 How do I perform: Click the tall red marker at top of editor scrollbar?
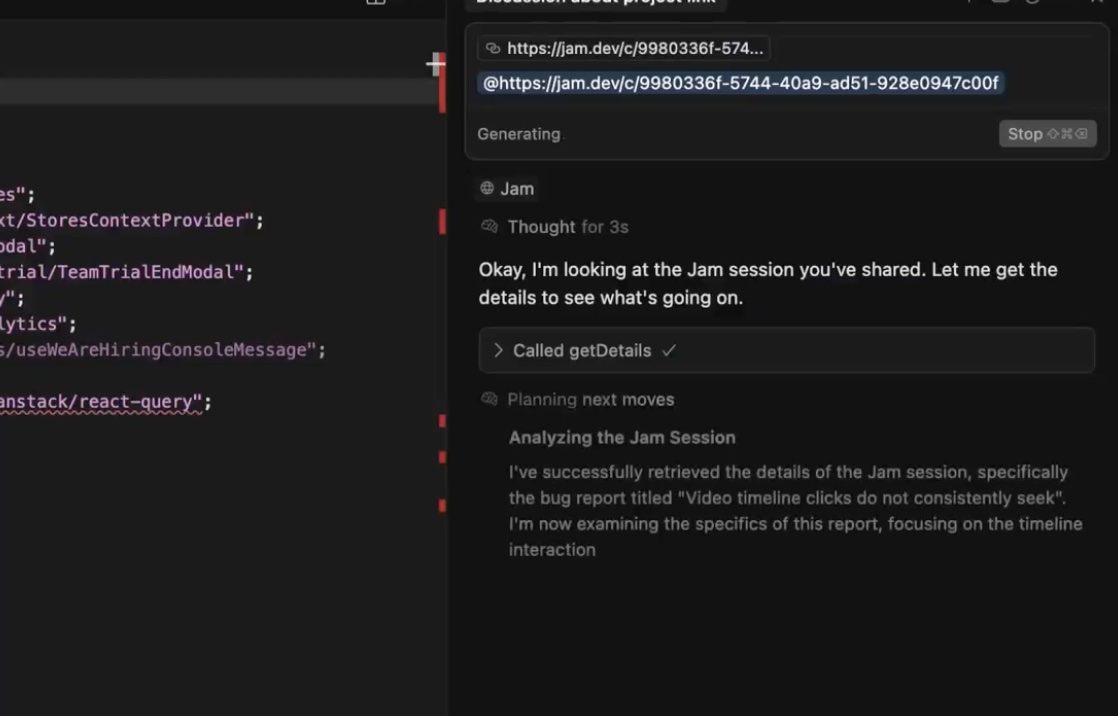(x=442, y=83)
